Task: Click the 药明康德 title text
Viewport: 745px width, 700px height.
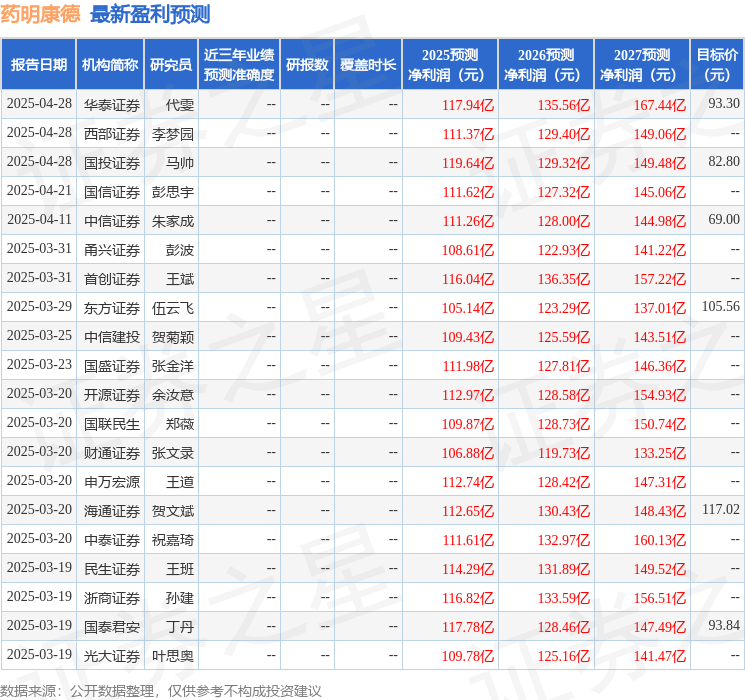Action: point(40,14)
